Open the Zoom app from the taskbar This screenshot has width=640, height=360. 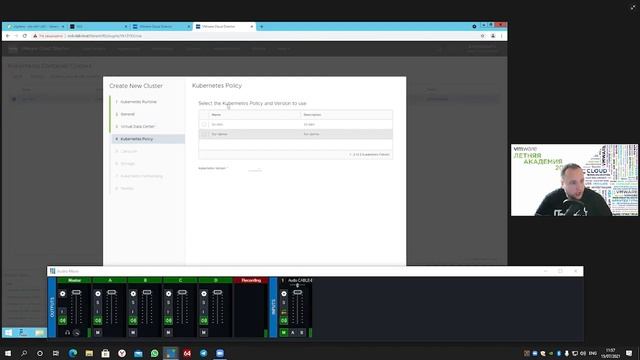tap(220, 353)
